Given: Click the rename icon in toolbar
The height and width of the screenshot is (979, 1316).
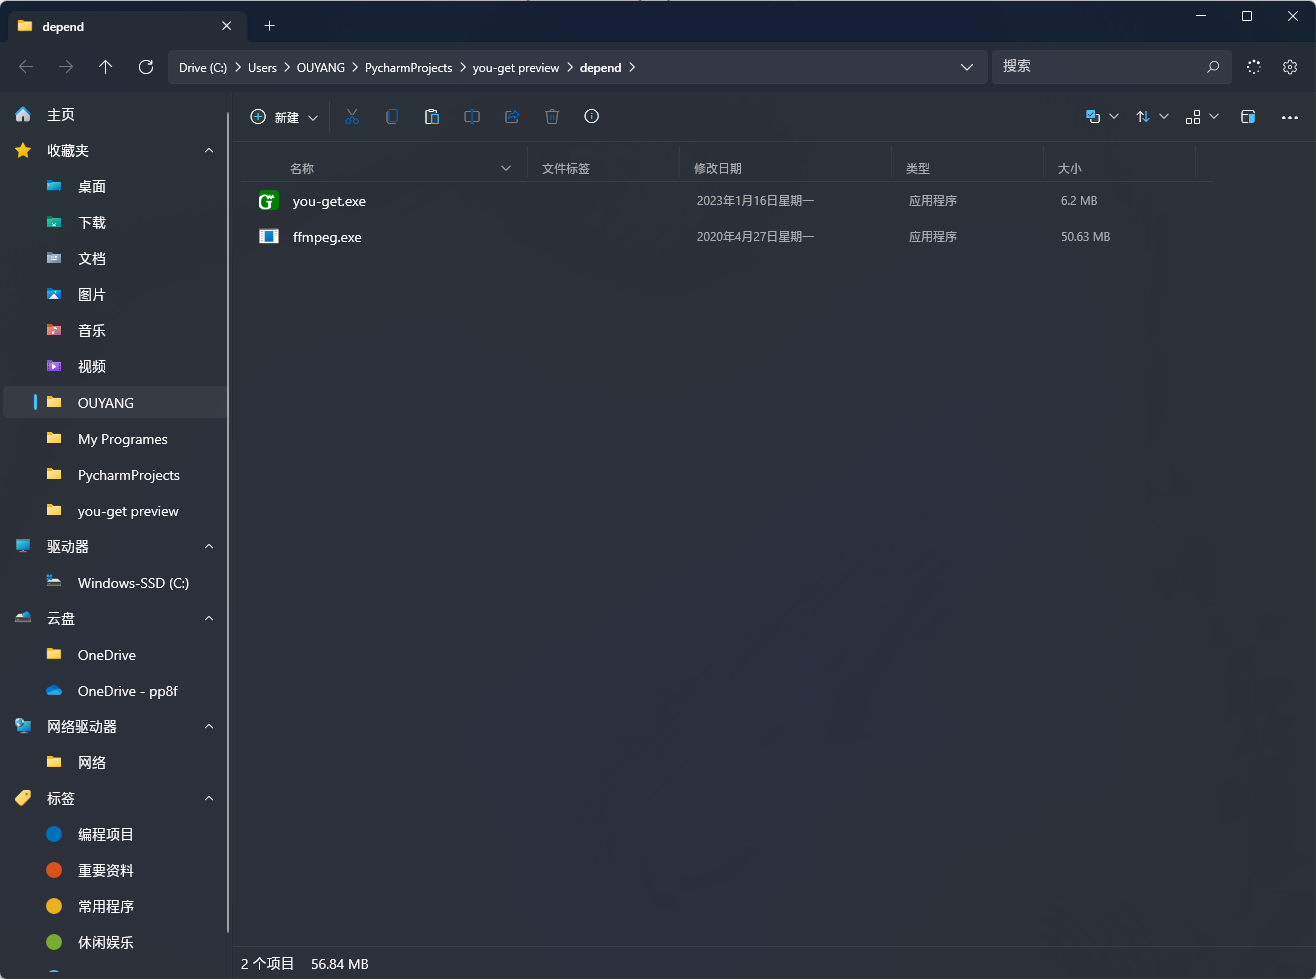Looking at the screenshot, I should [x=472, y=117].
